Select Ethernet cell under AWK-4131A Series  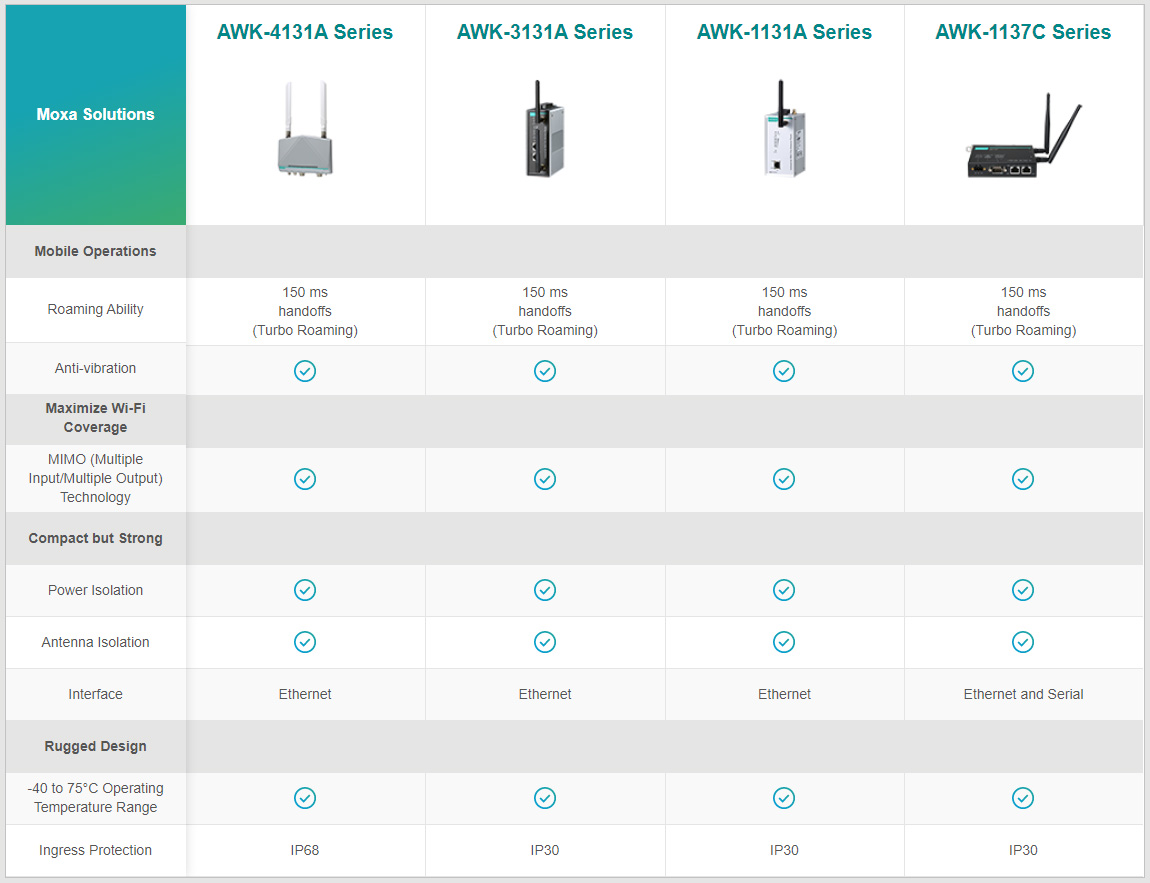pyautogui.click(x=305, y=694)
